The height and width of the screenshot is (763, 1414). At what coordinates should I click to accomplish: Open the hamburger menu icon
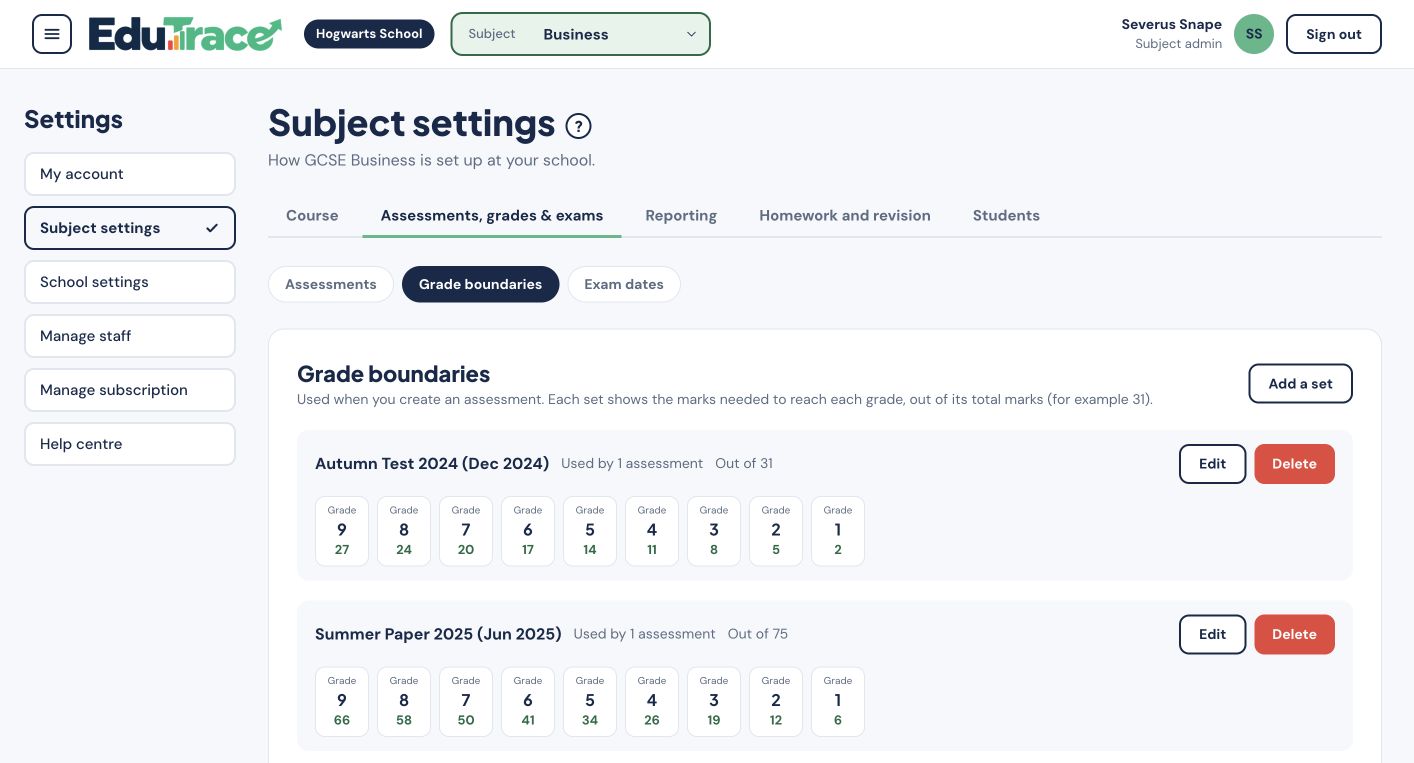click(x=52, y=34)
